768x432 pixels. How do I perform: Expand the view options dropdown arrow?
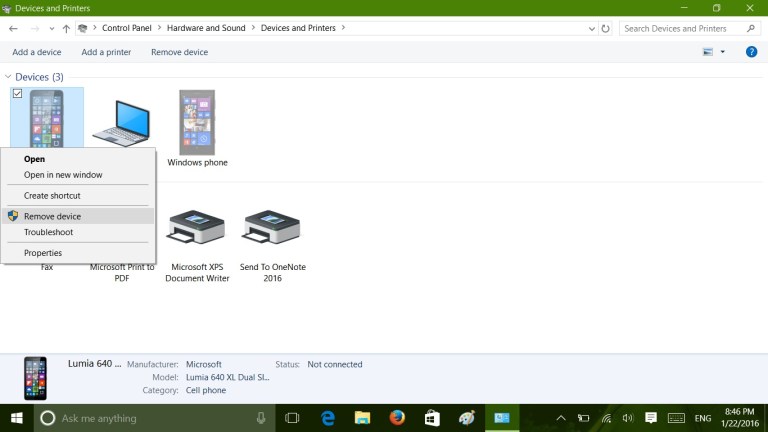(x=722, y=52)
